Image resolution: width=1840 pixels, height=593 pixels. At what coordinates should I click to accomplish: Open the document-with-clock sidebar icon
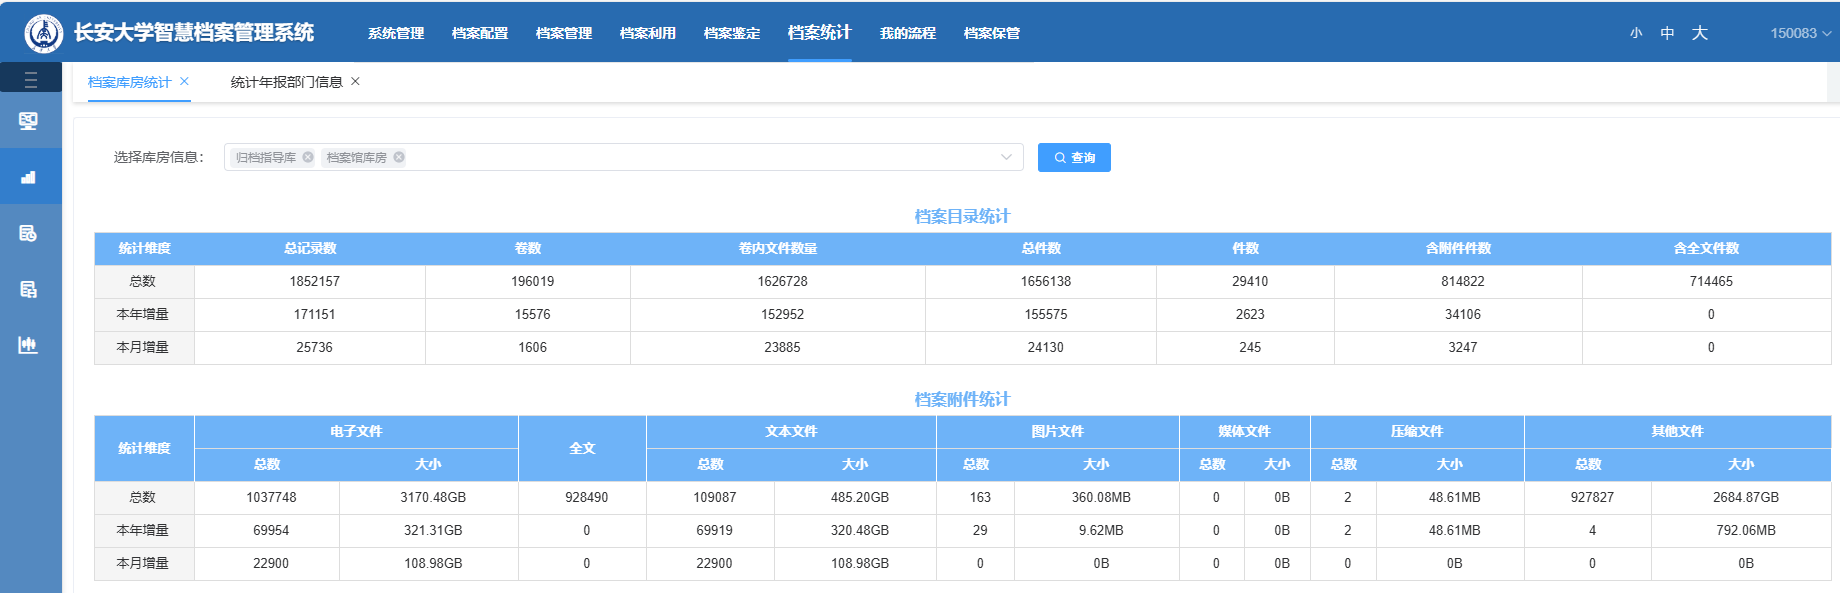coord(28,233)
